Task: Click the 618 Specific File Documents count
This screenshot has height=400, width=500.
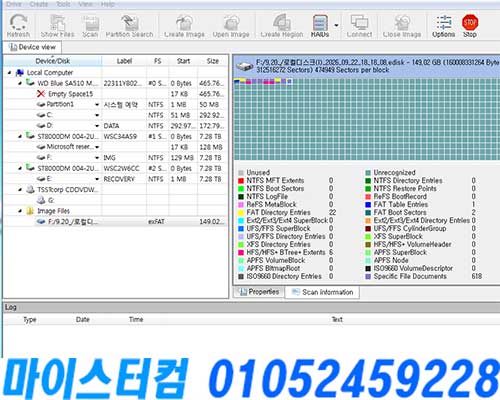Action: [477, 276]
